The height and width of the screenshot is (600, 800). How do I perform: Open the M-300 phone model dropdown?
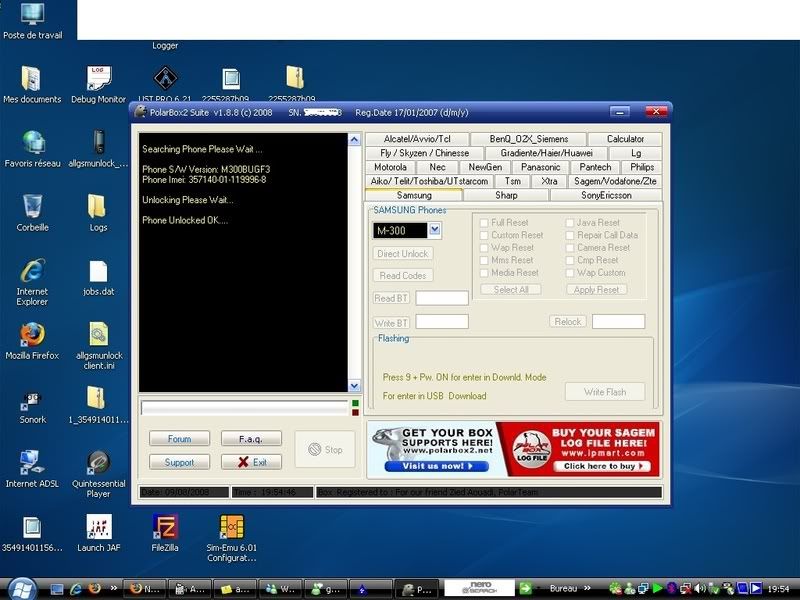pos(435,230)
